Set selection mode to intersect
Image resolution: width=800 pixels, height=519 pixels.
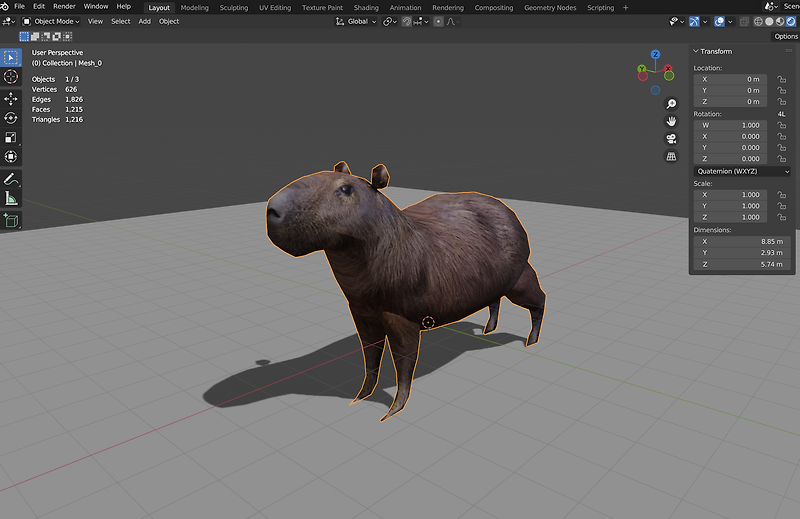(x=67, y=36)
